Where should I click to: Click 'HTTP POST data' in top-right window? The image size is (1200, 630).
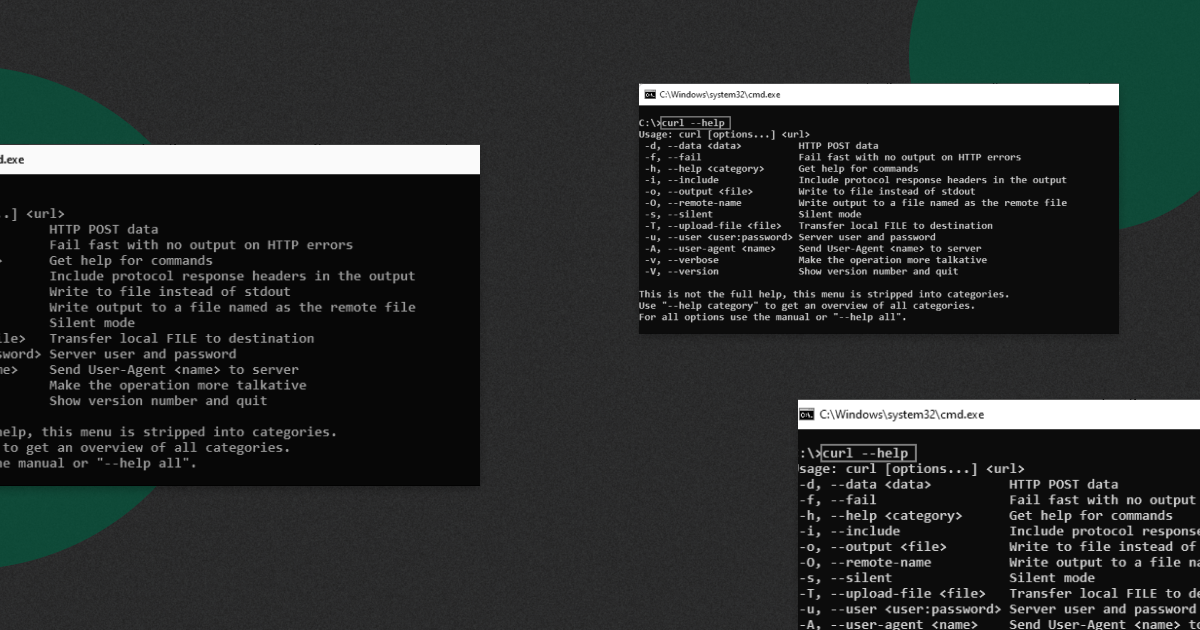pyautogui.click(x=838, y=145)
